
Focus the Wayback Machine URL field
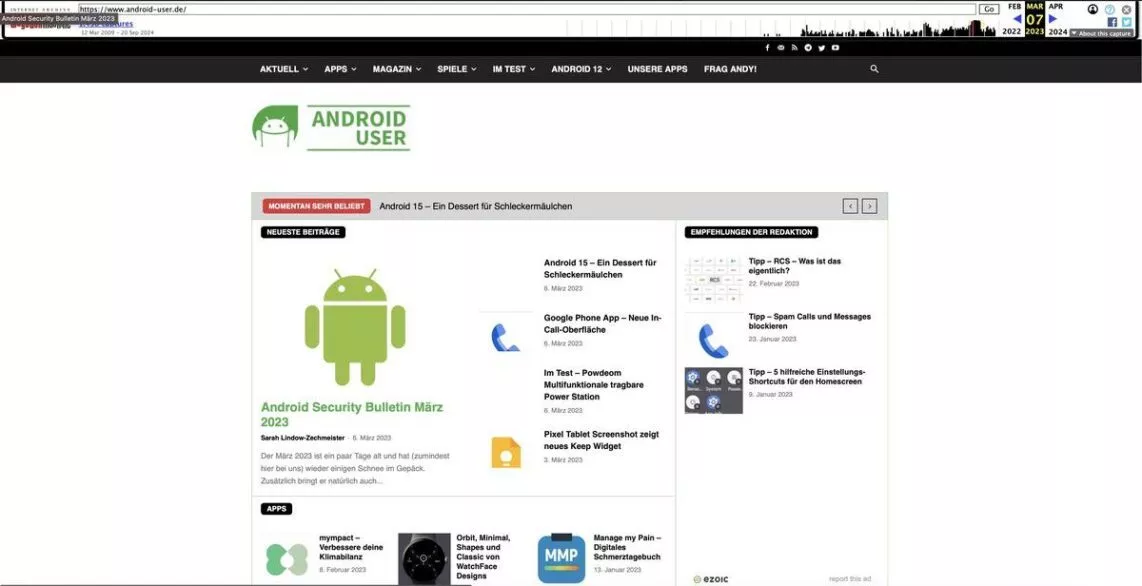coord(527,9)
